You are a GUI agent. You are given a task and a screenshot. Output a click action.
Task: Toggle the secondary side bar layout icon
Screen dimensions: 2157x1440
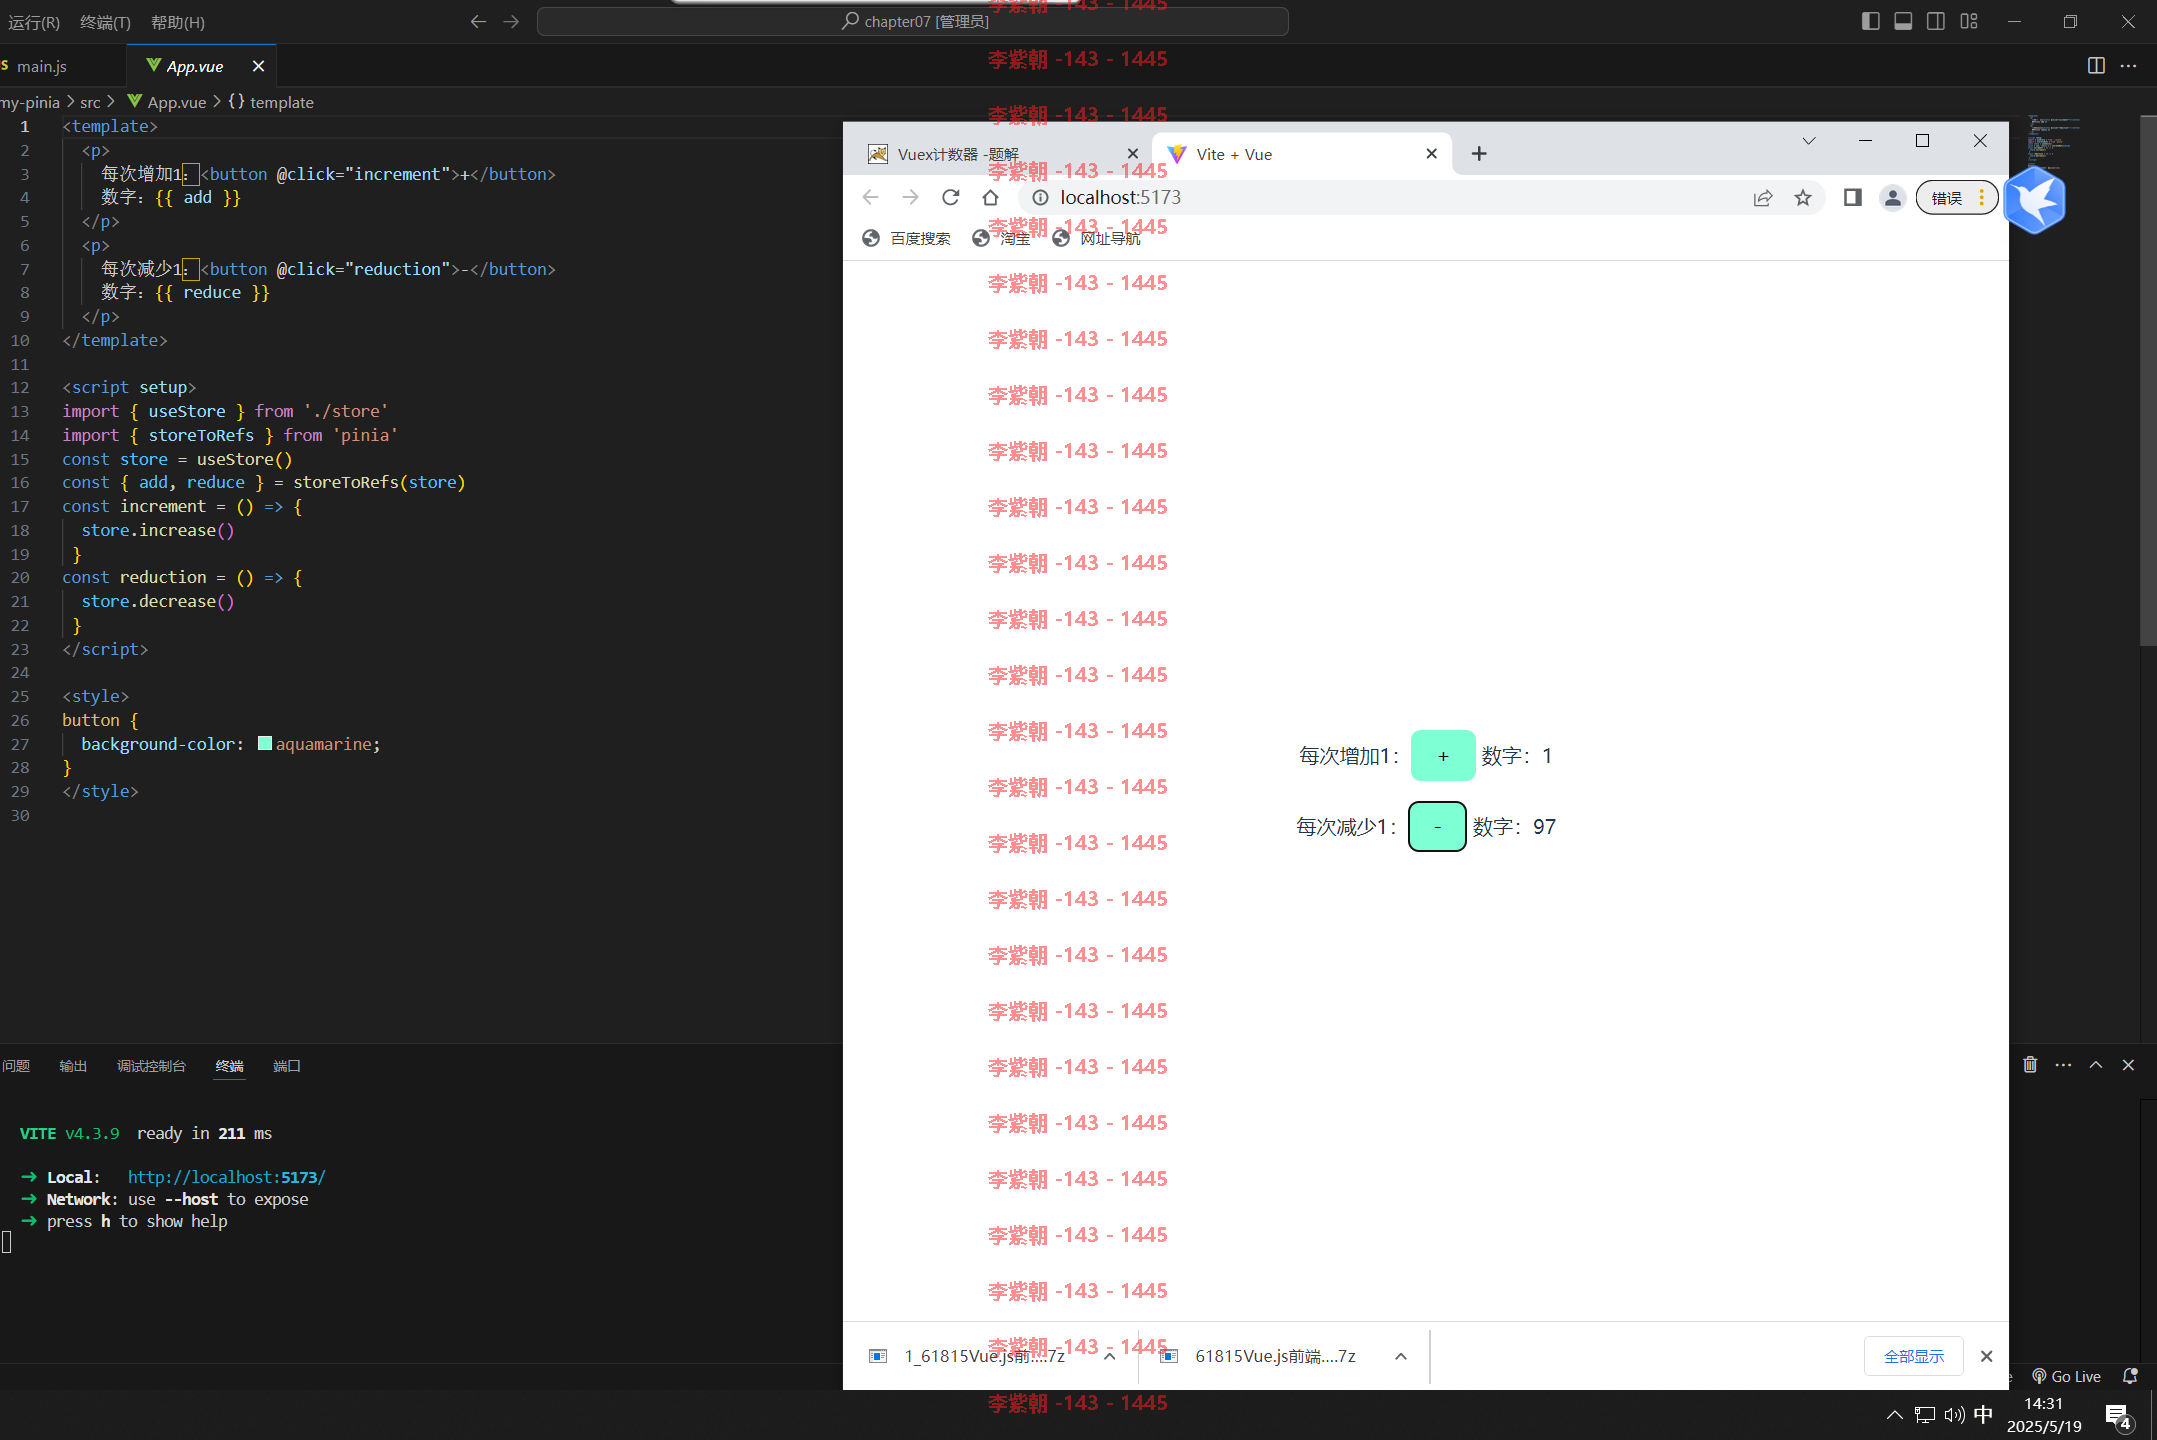(1936, 21)
